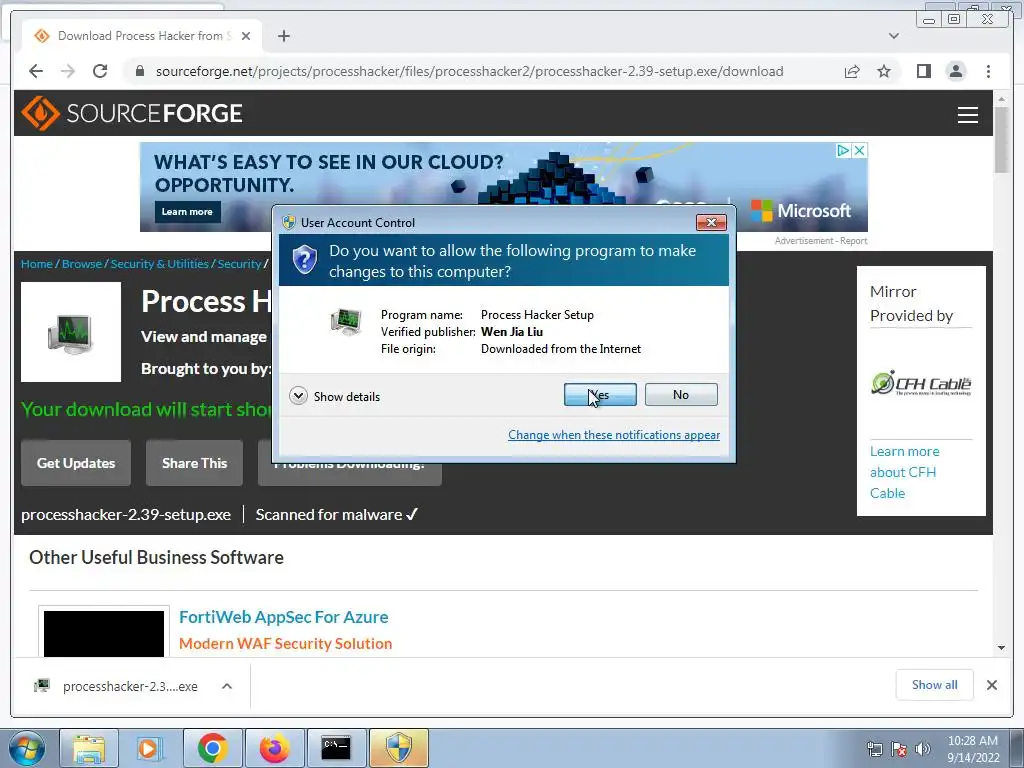Open Security & Utilities breadcrumb

pos(159,264)
